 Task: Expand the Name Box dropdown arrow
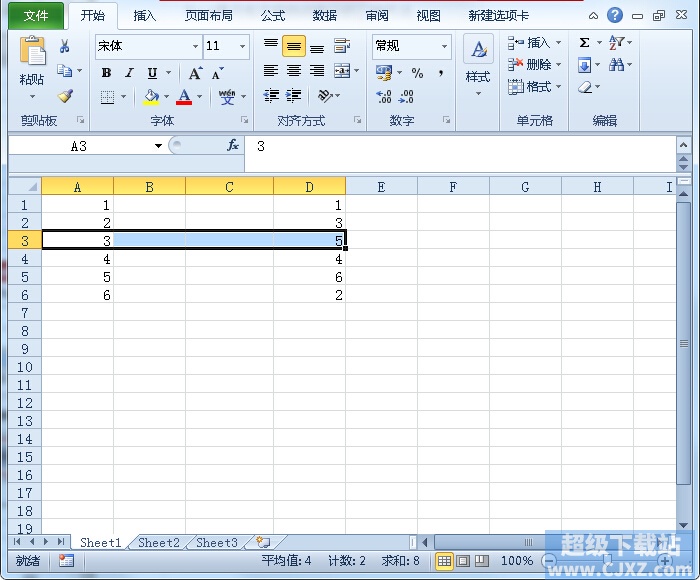158,146
